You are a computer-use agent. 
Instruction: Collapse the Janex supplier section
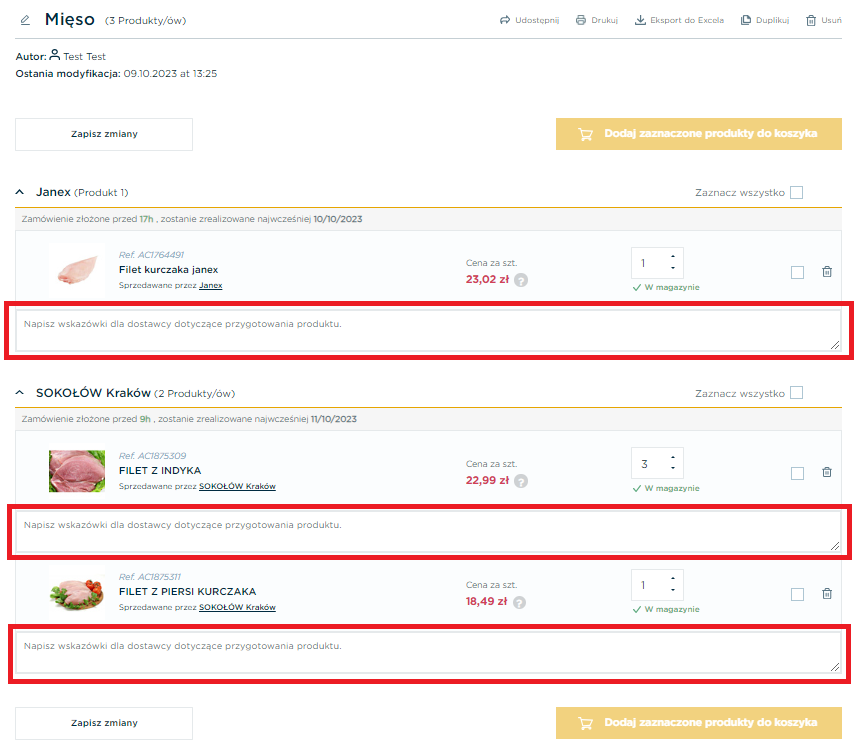tap(20, 192)
